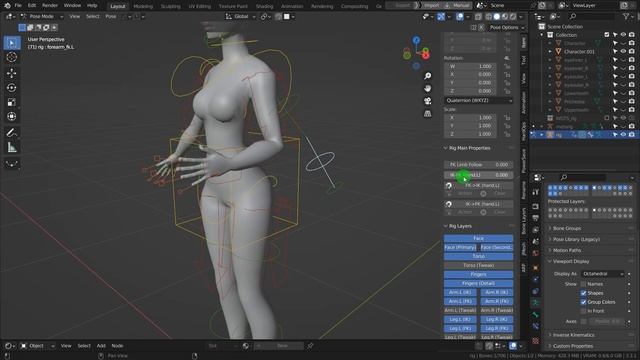Screen dimensions: 640x360
Task: Select the Rotate tool
Action: [x=12, y=88]
